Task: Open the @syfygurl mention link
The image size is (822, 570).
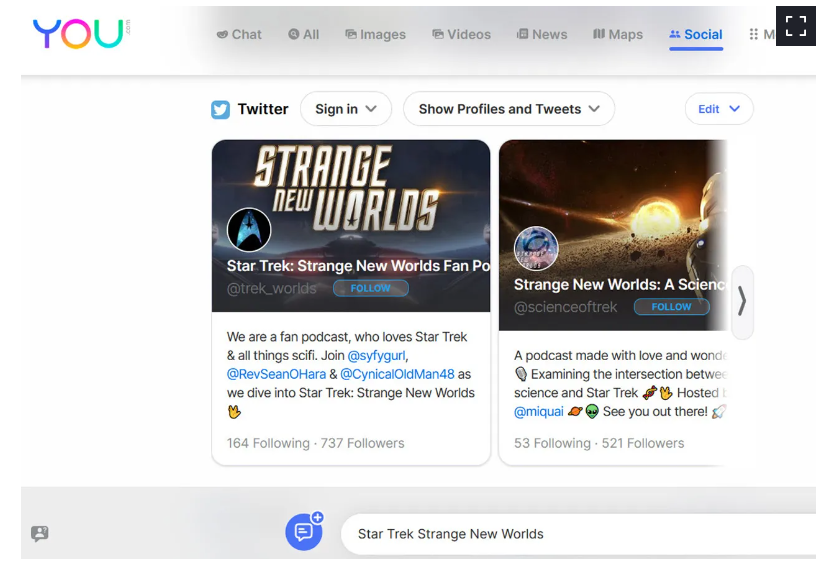Action: tap(376, 356)
